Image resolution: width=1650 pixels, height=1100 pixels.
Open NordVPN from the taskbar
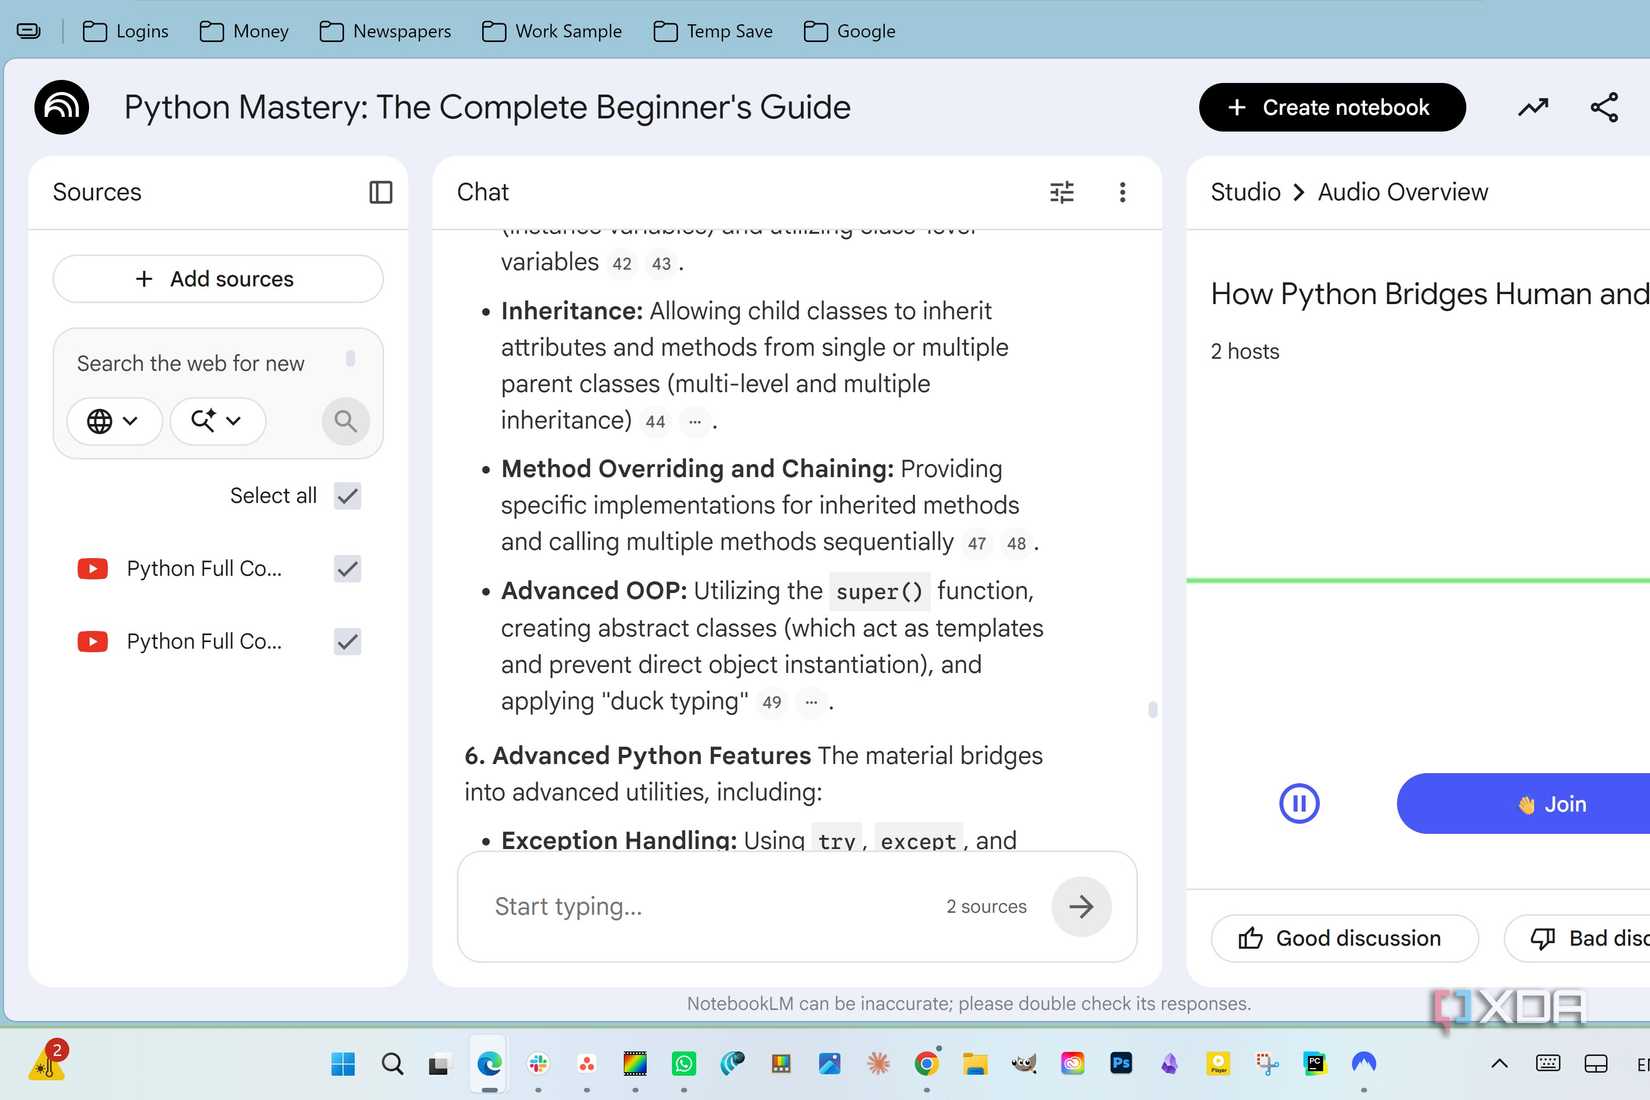[x=1364, y=1063]
